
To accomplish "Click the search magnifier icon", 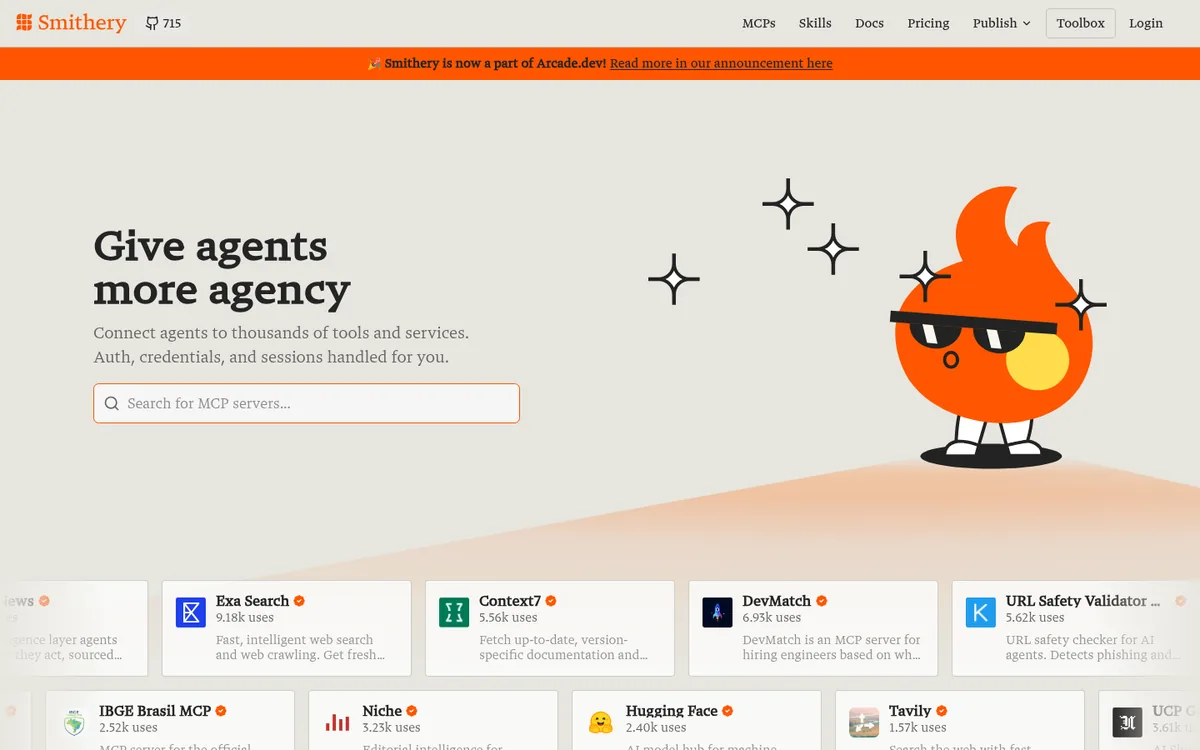I will click(x=112, y=404).
